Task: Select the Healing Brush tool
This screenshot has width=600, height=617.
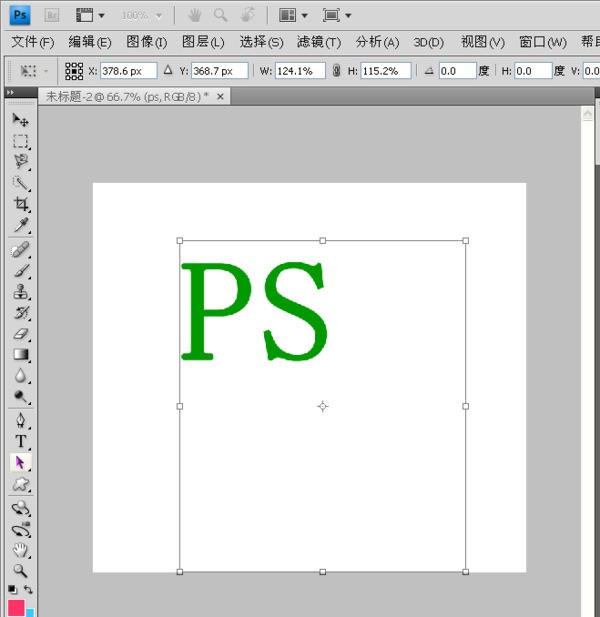Action: (x=20, y=250)
